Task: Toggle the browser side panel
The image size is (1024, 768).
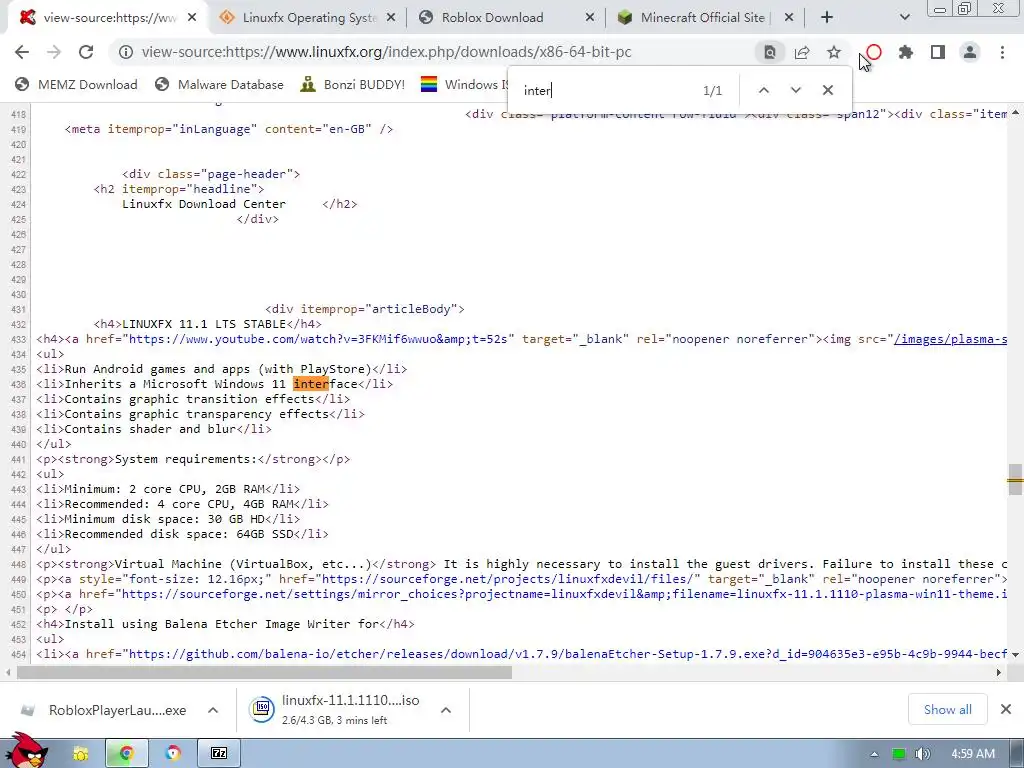Action: click(938, 52)
